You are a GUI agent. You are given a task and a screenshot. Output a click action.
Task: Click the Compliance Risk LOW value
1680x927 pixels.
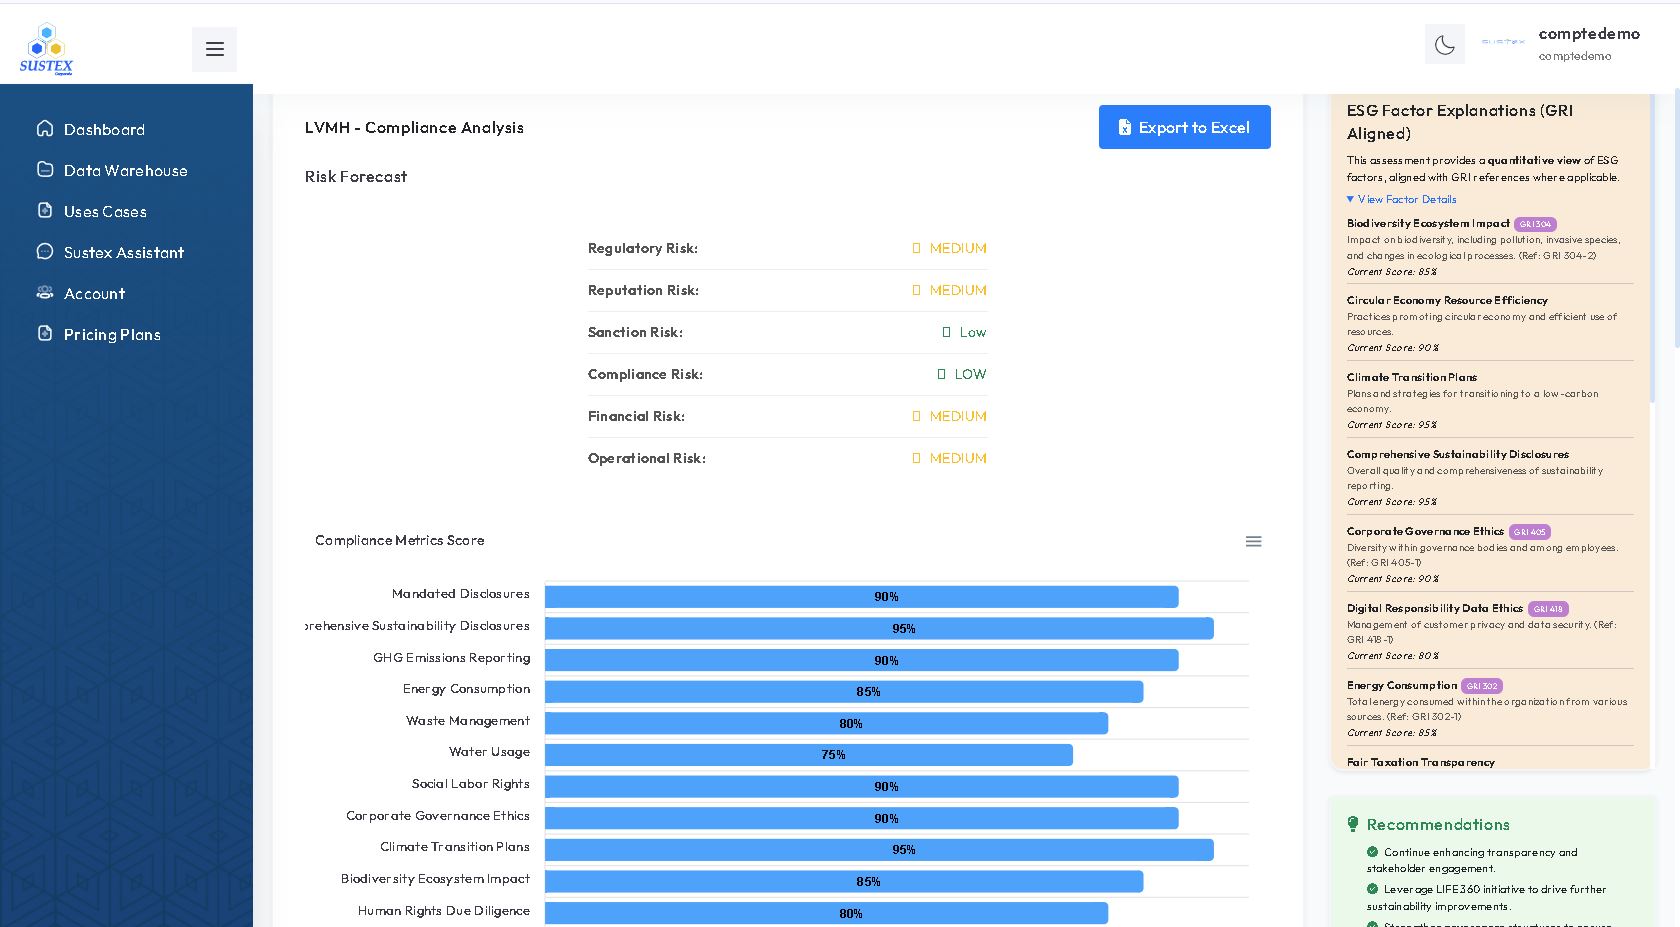(961, 374)
